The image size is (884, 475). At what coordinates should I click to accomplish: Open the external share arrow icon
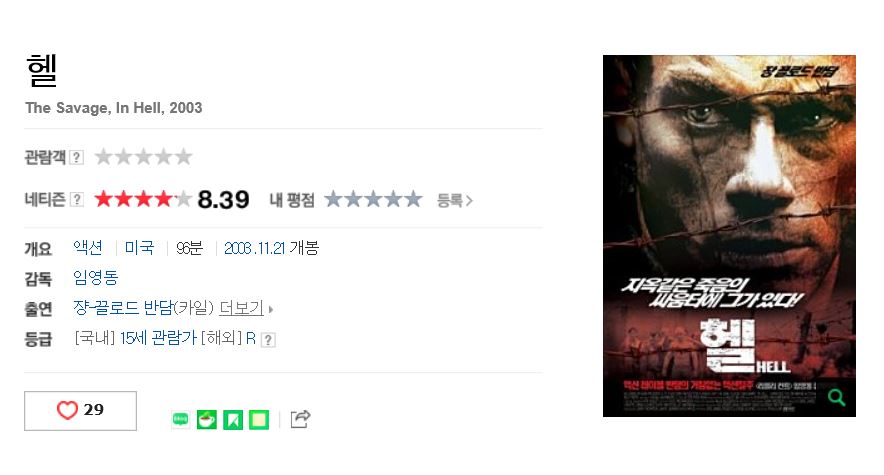(300, 419)
